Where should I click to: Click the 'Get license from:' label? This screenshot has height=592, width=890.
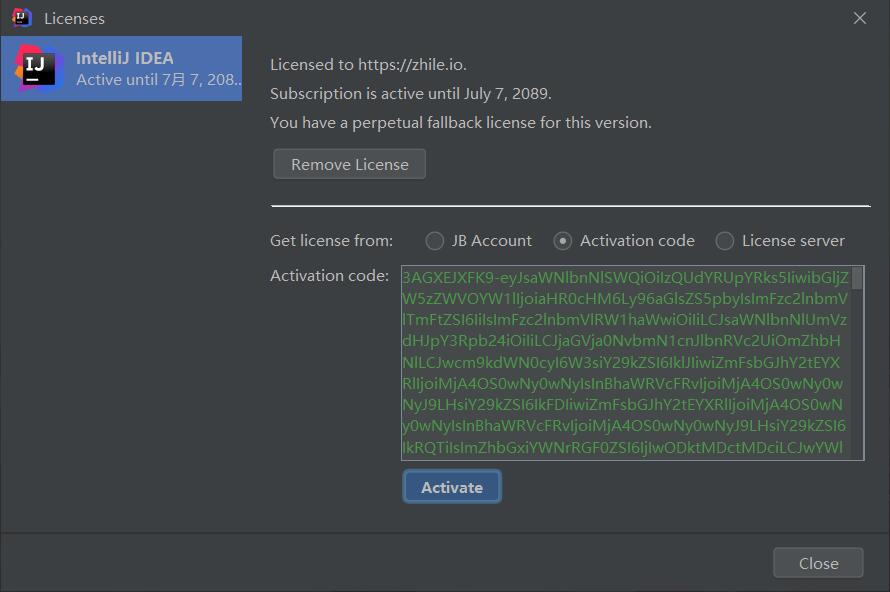331,241
